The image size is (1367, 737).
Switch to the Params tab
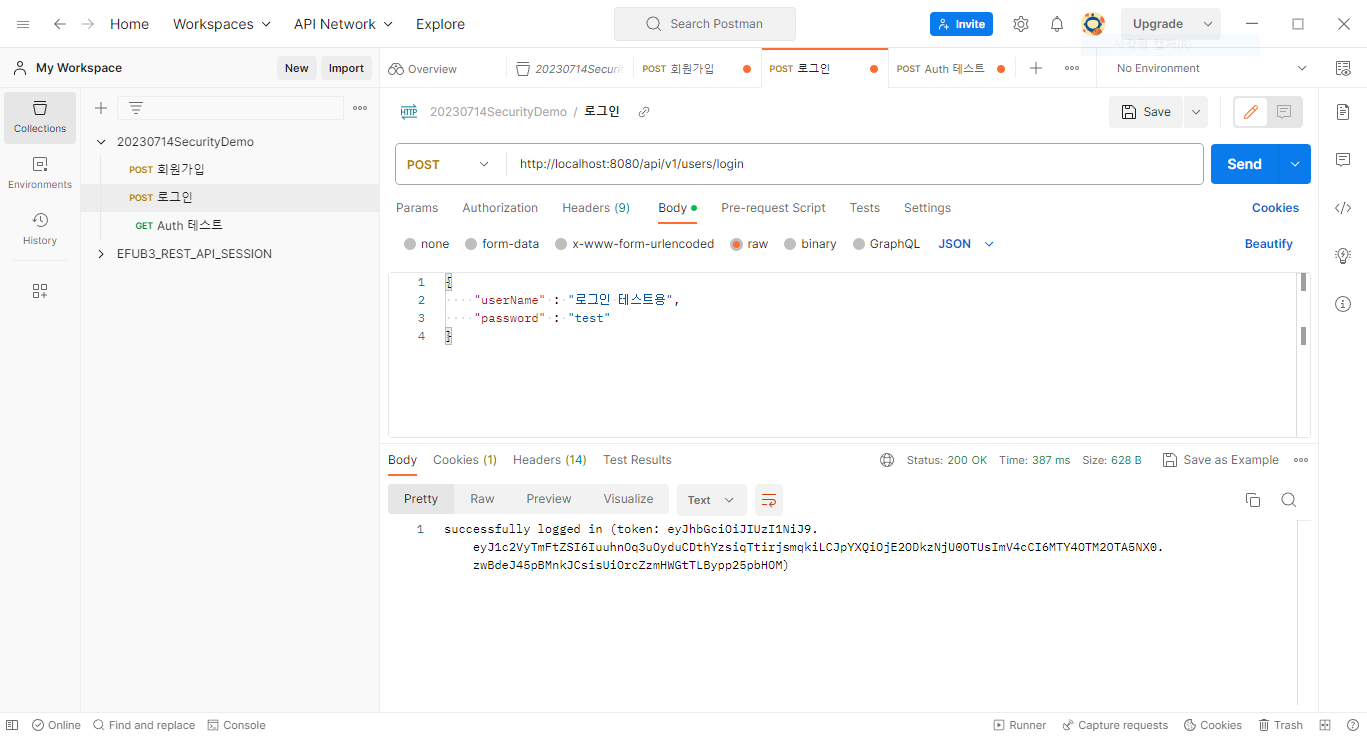coord(417,208)
